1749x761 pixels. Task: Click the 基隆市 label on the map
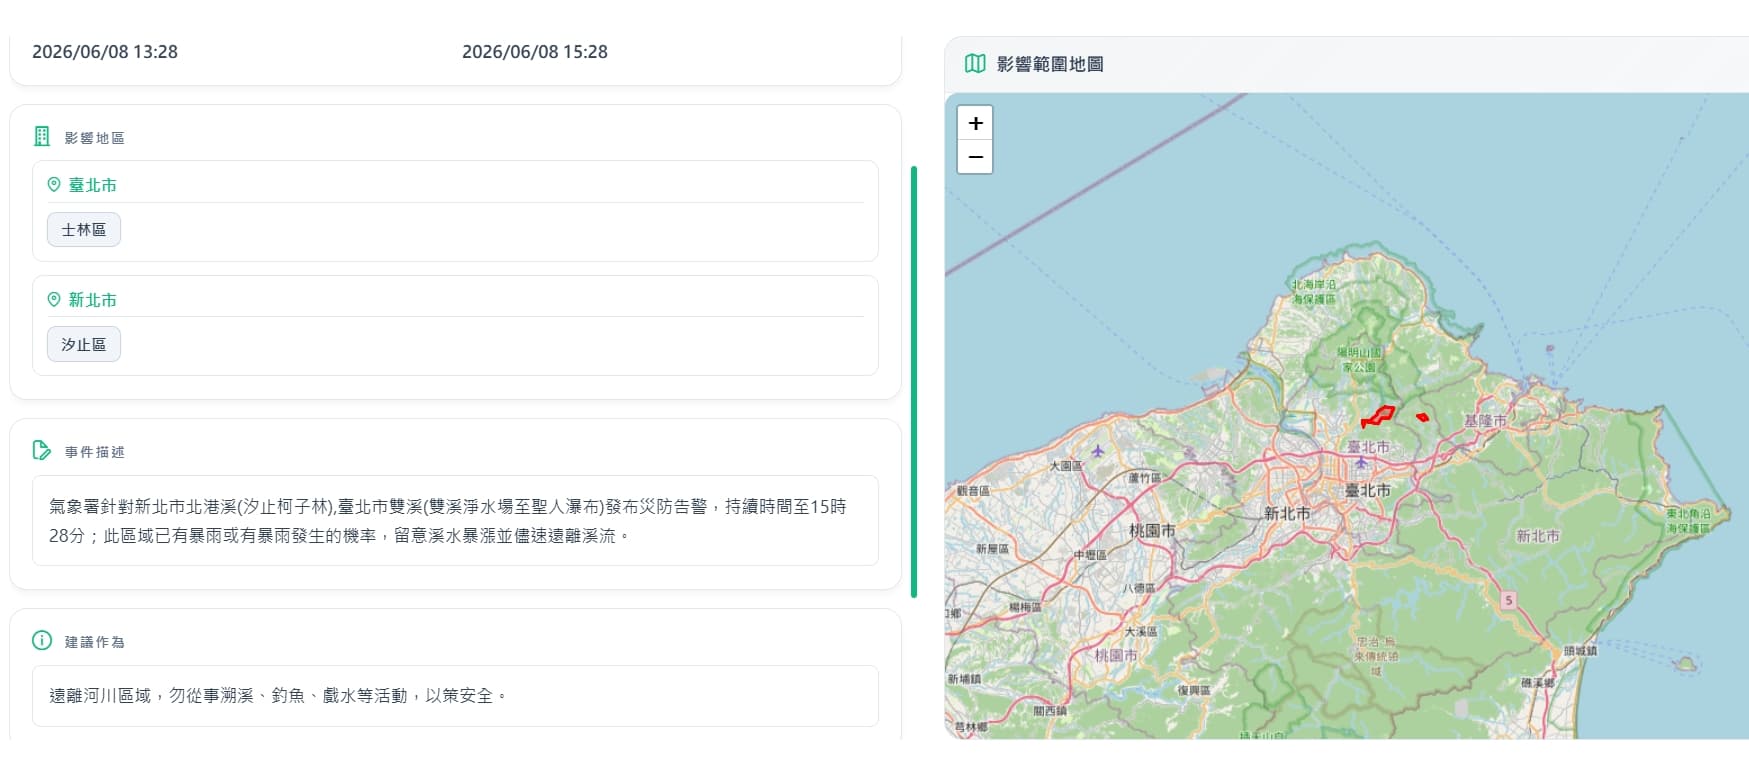1485,421
